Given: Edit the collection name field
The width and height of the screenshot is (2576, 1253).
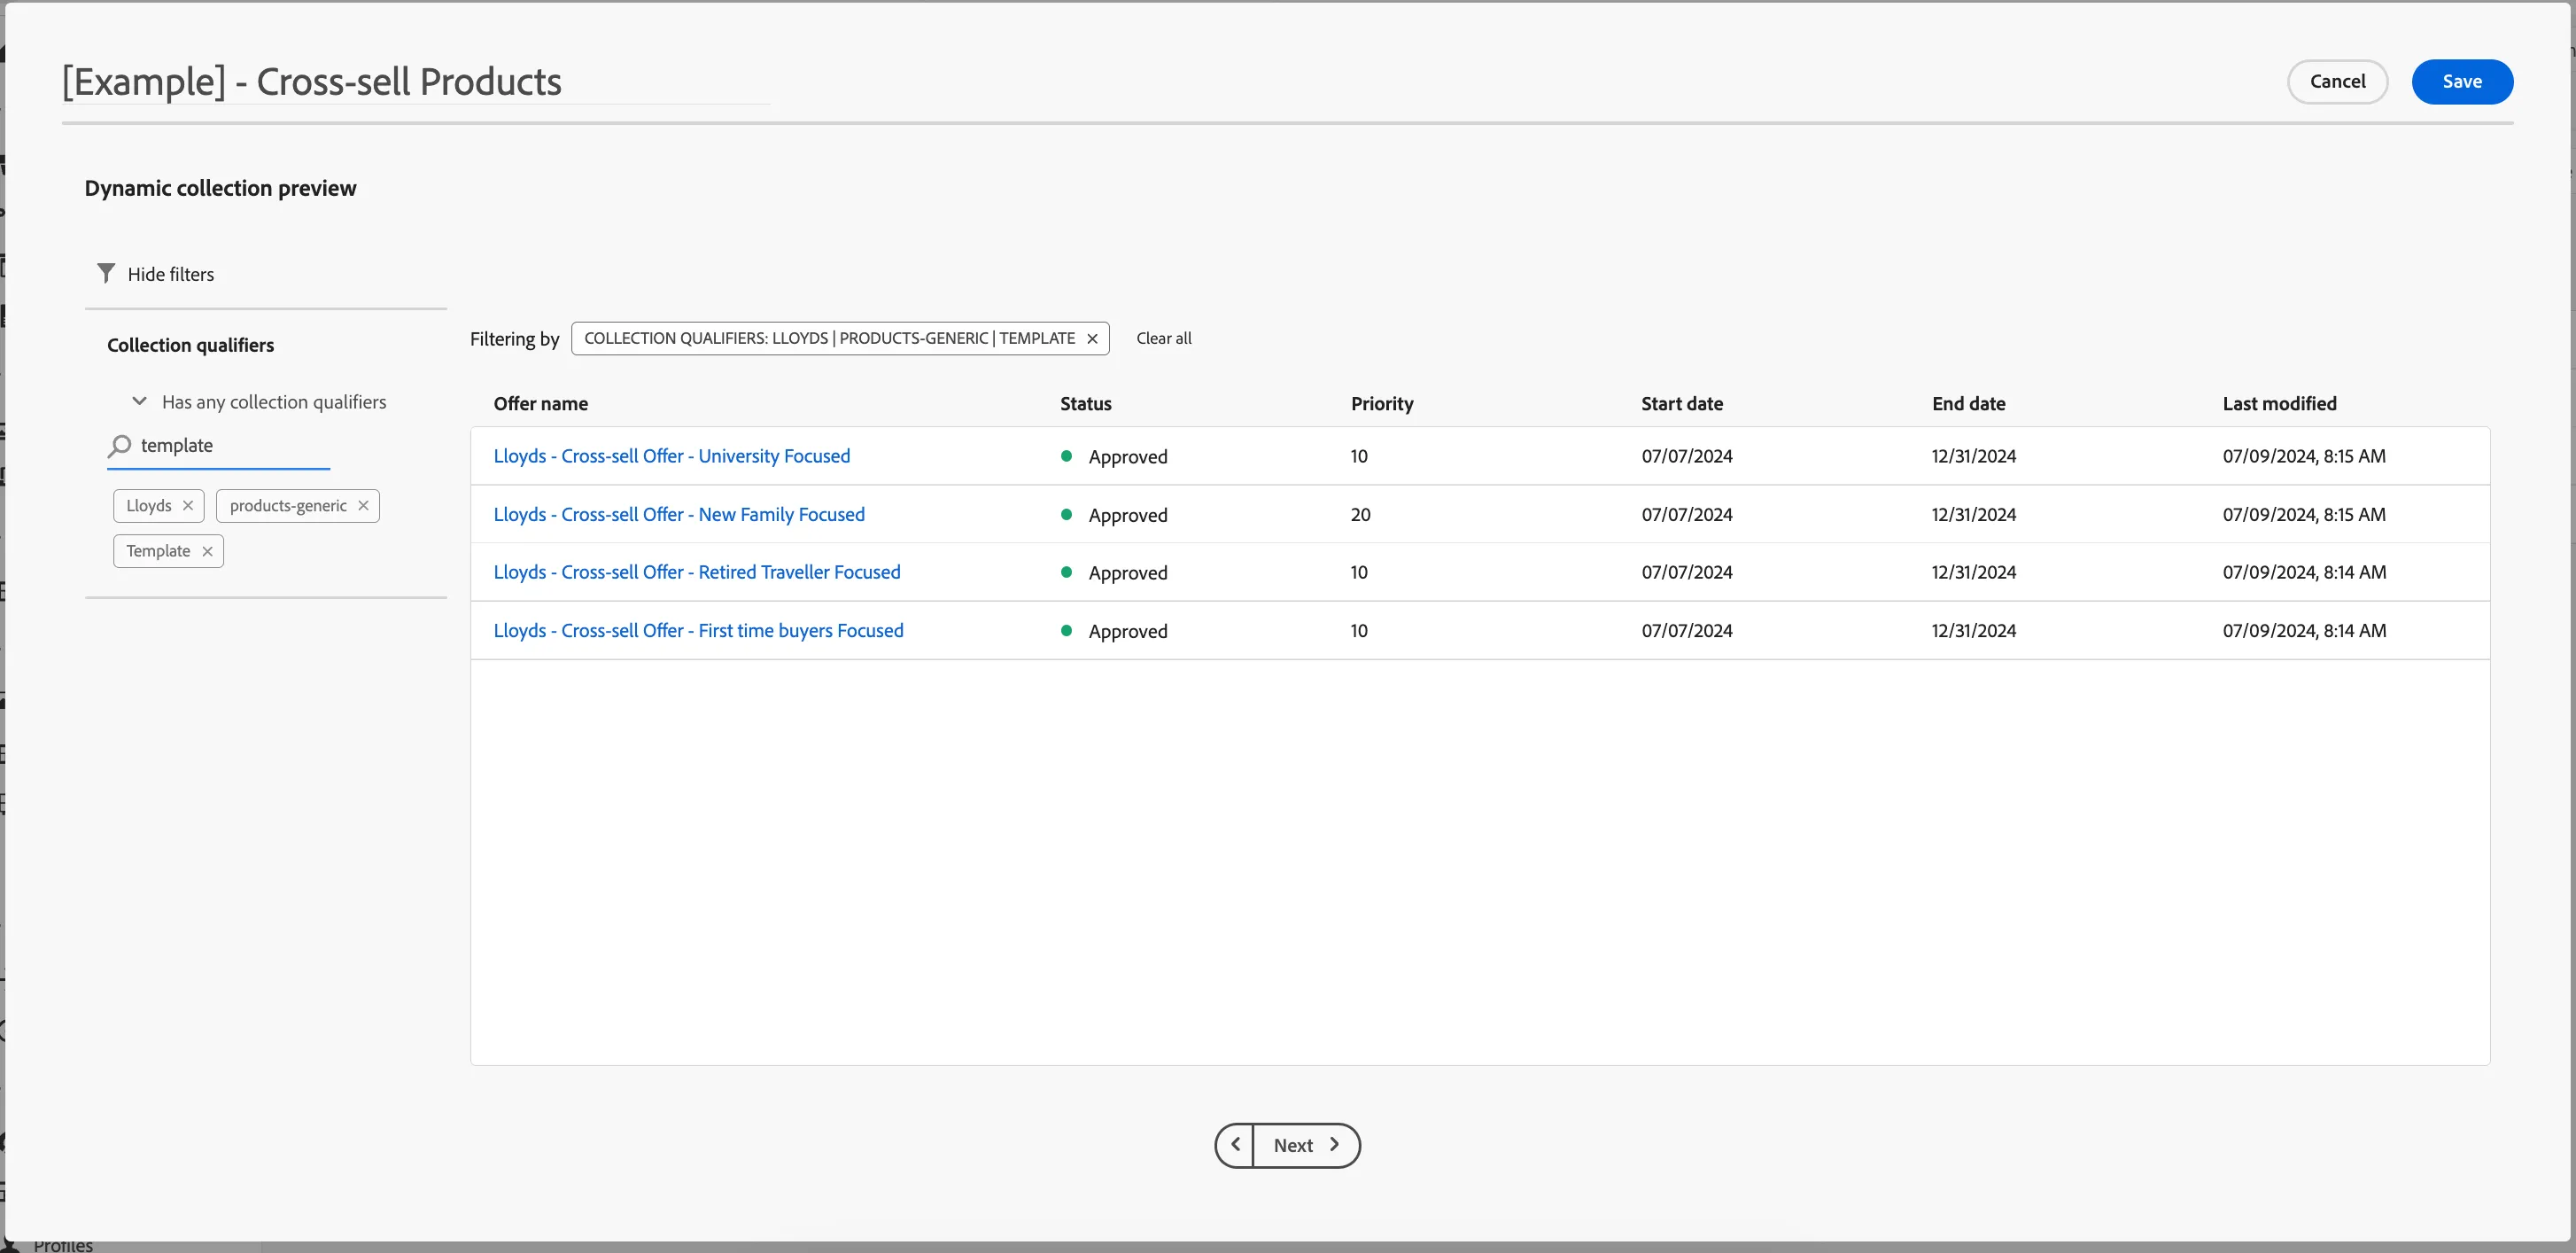Looking at the screenshot, I should (x=415, y=82).
